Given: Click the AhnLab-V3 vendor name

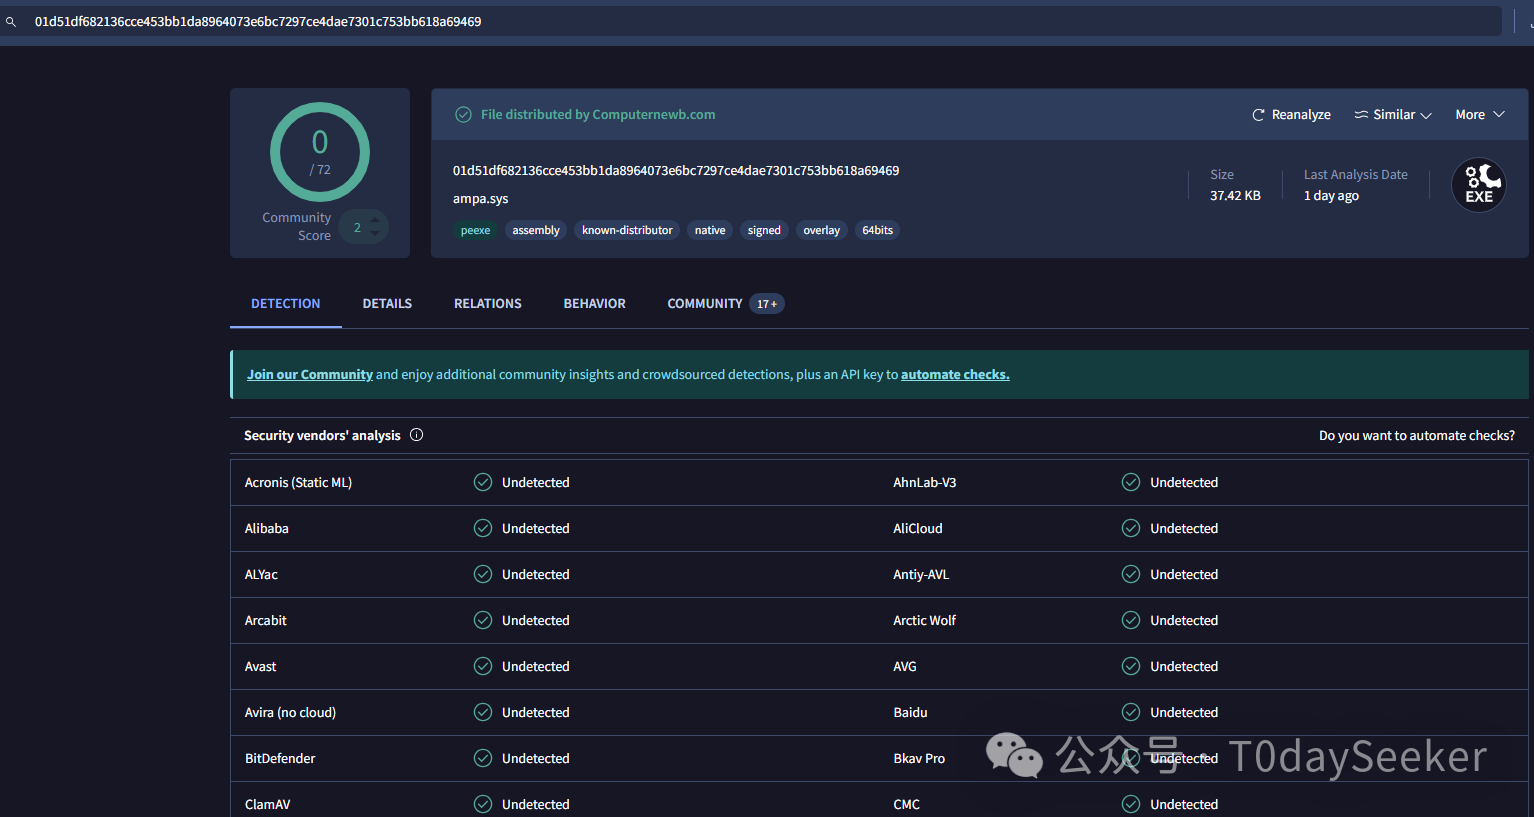Looking at the screenshot, I should pos(925,482).
